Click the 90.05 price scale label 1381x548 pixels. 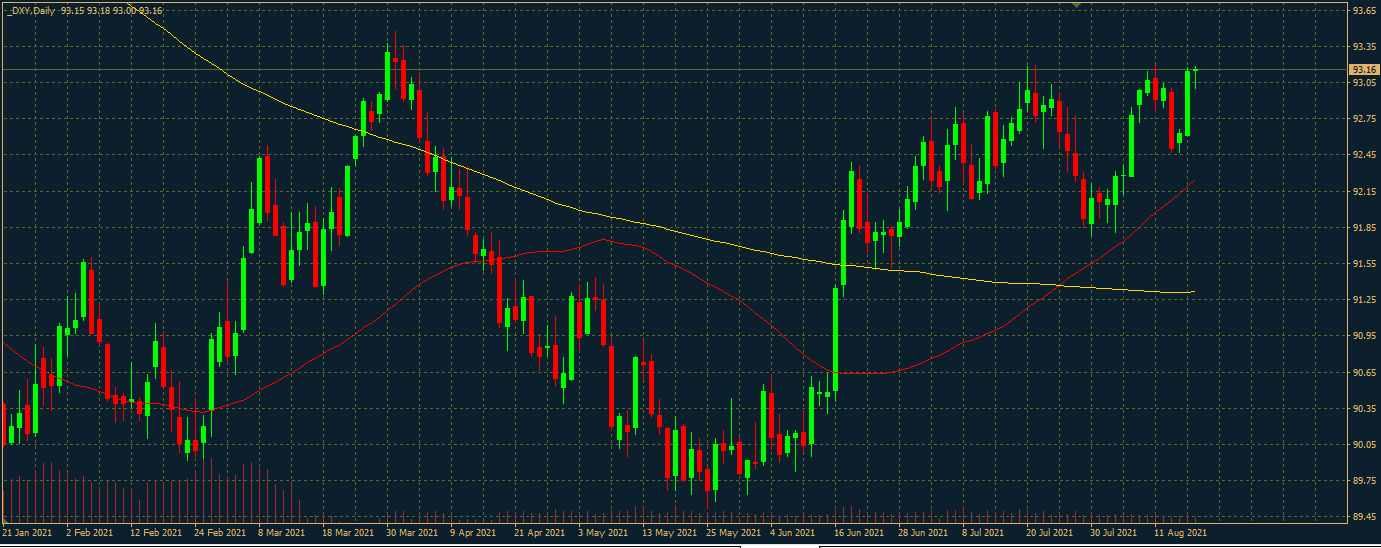coord(1362,445)
